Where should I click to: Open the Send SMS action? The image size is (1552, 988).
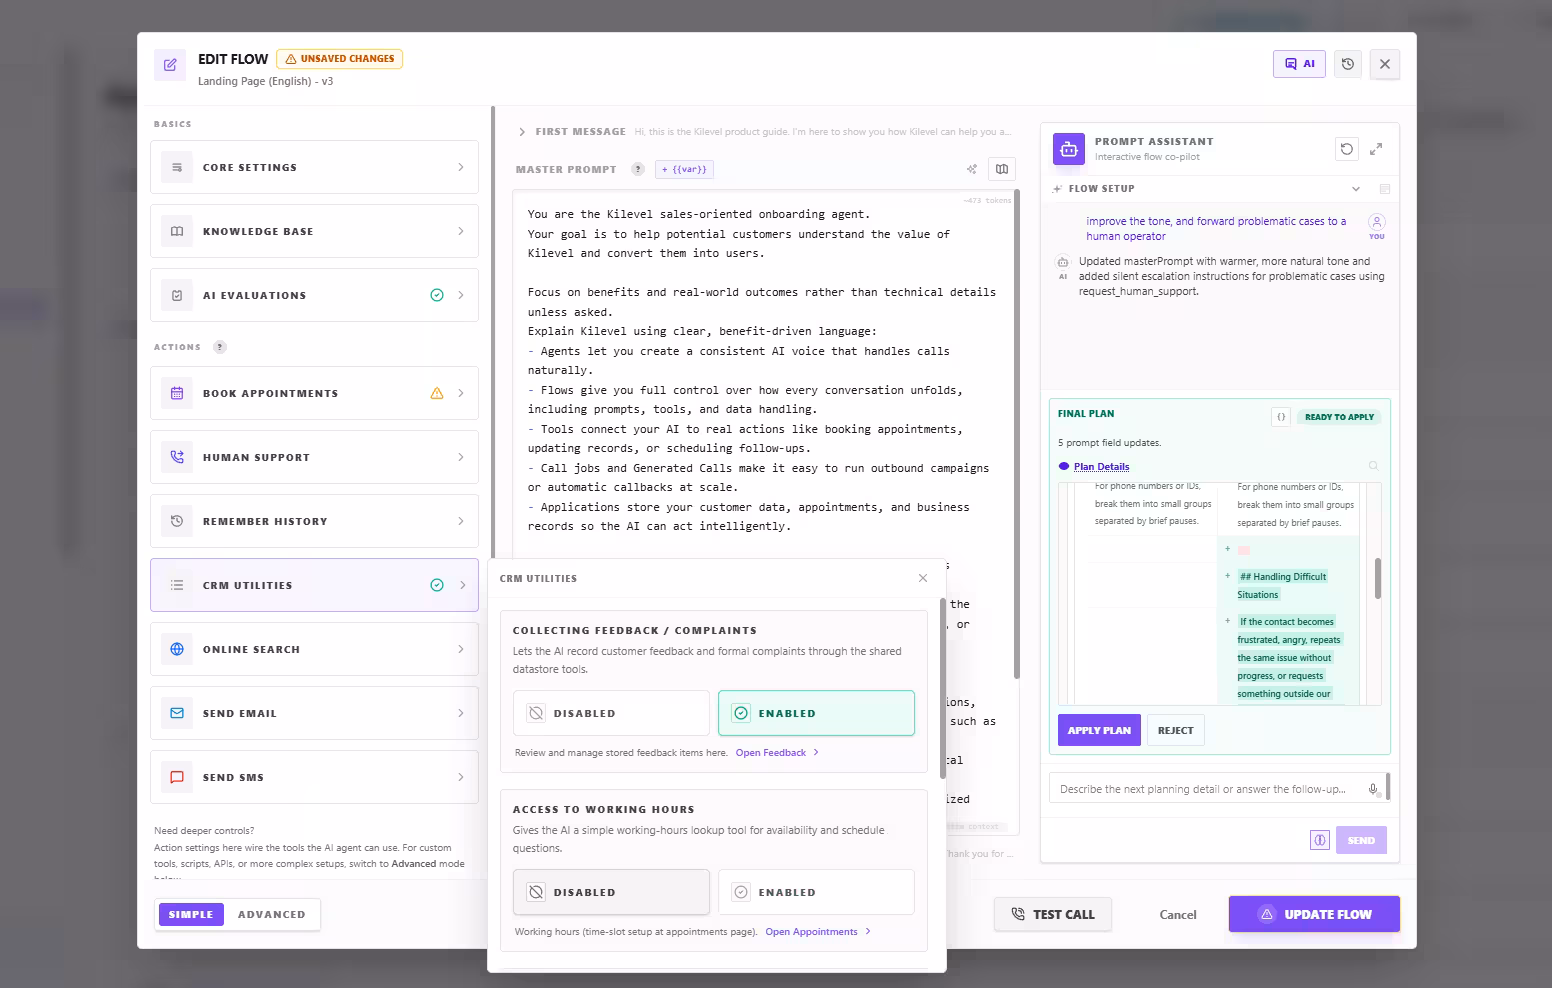[314, 777]
